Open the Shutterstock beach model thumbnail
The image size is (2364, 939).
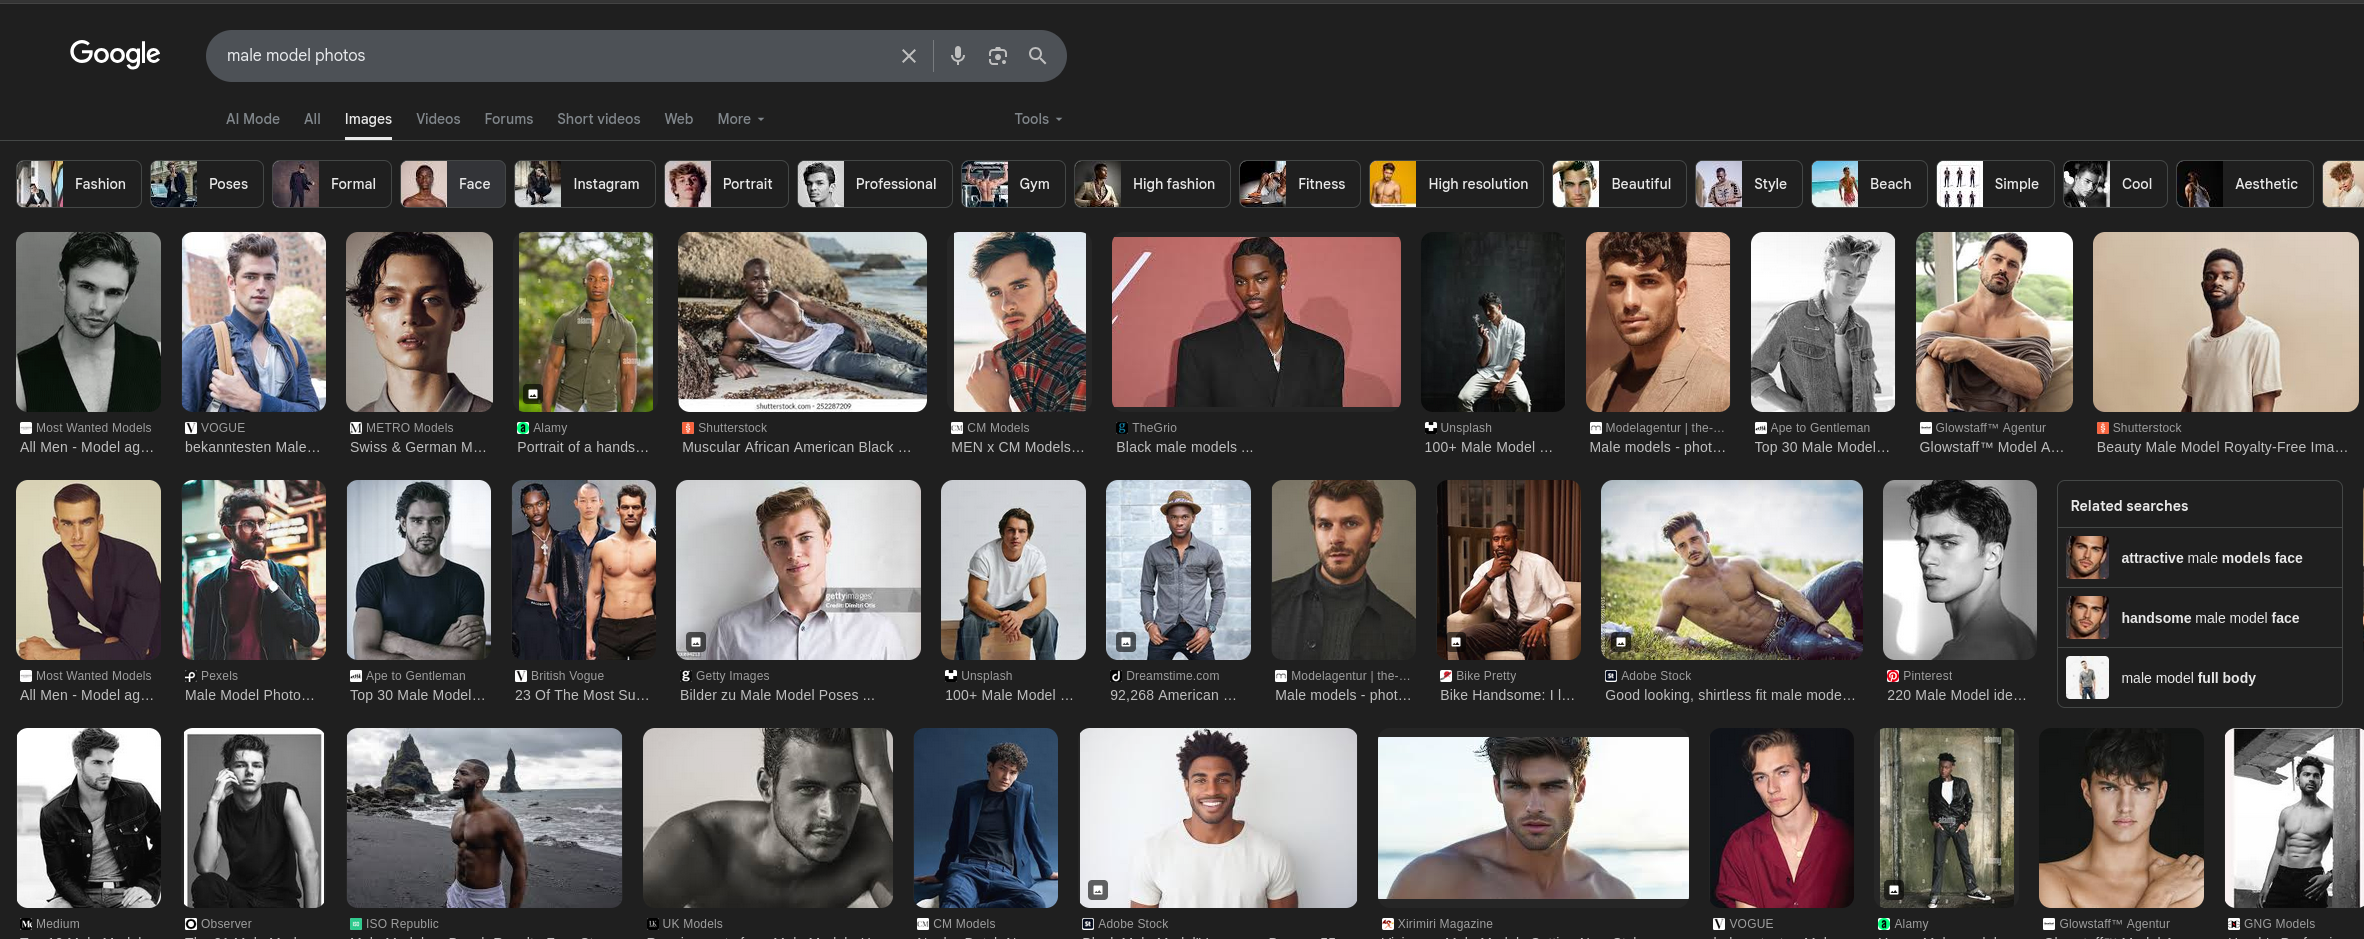point(802,322)
